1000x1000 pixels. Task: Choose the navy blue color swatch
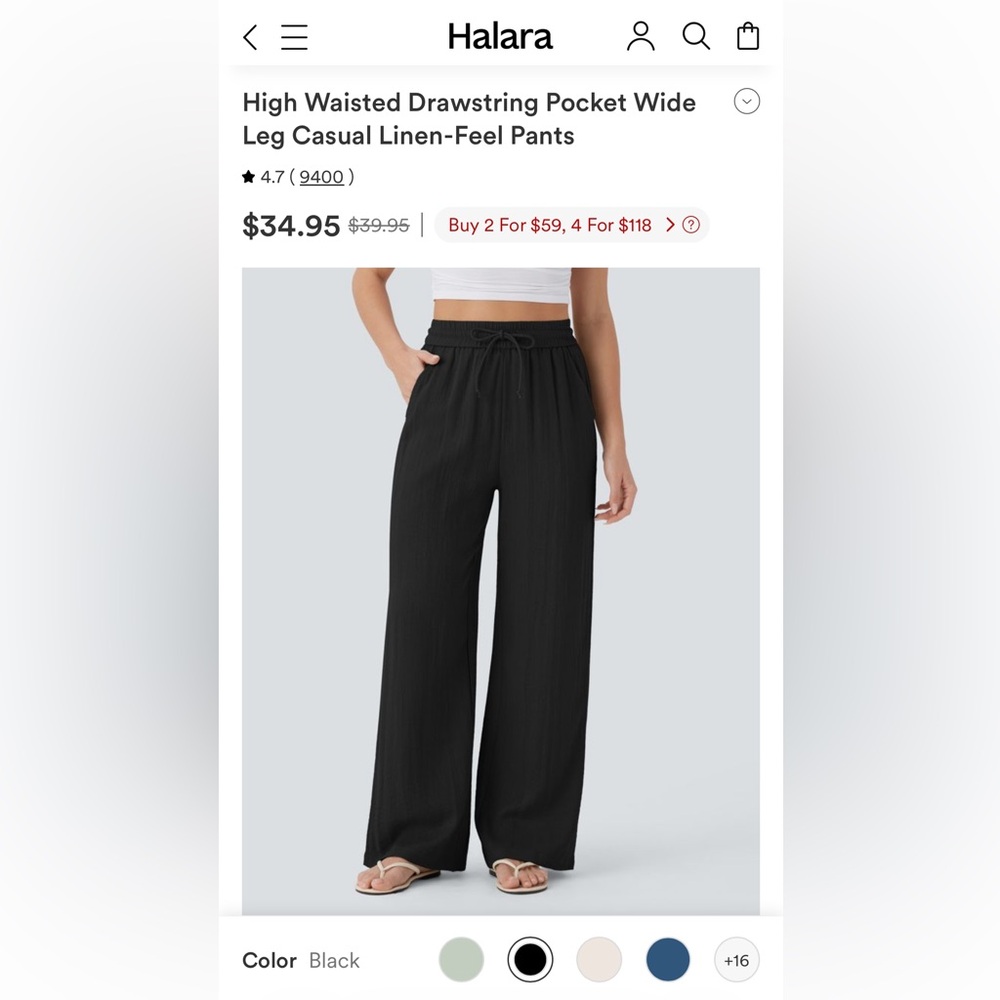pos(668,959)
